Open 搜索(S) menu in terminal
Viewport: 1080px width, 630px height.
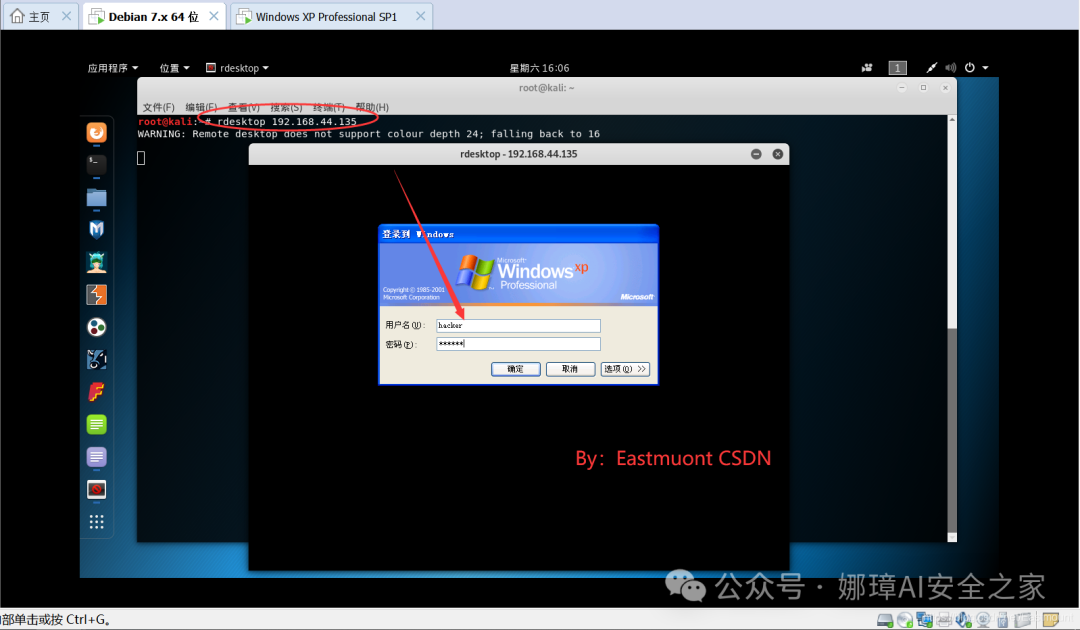tap(286, 107)
